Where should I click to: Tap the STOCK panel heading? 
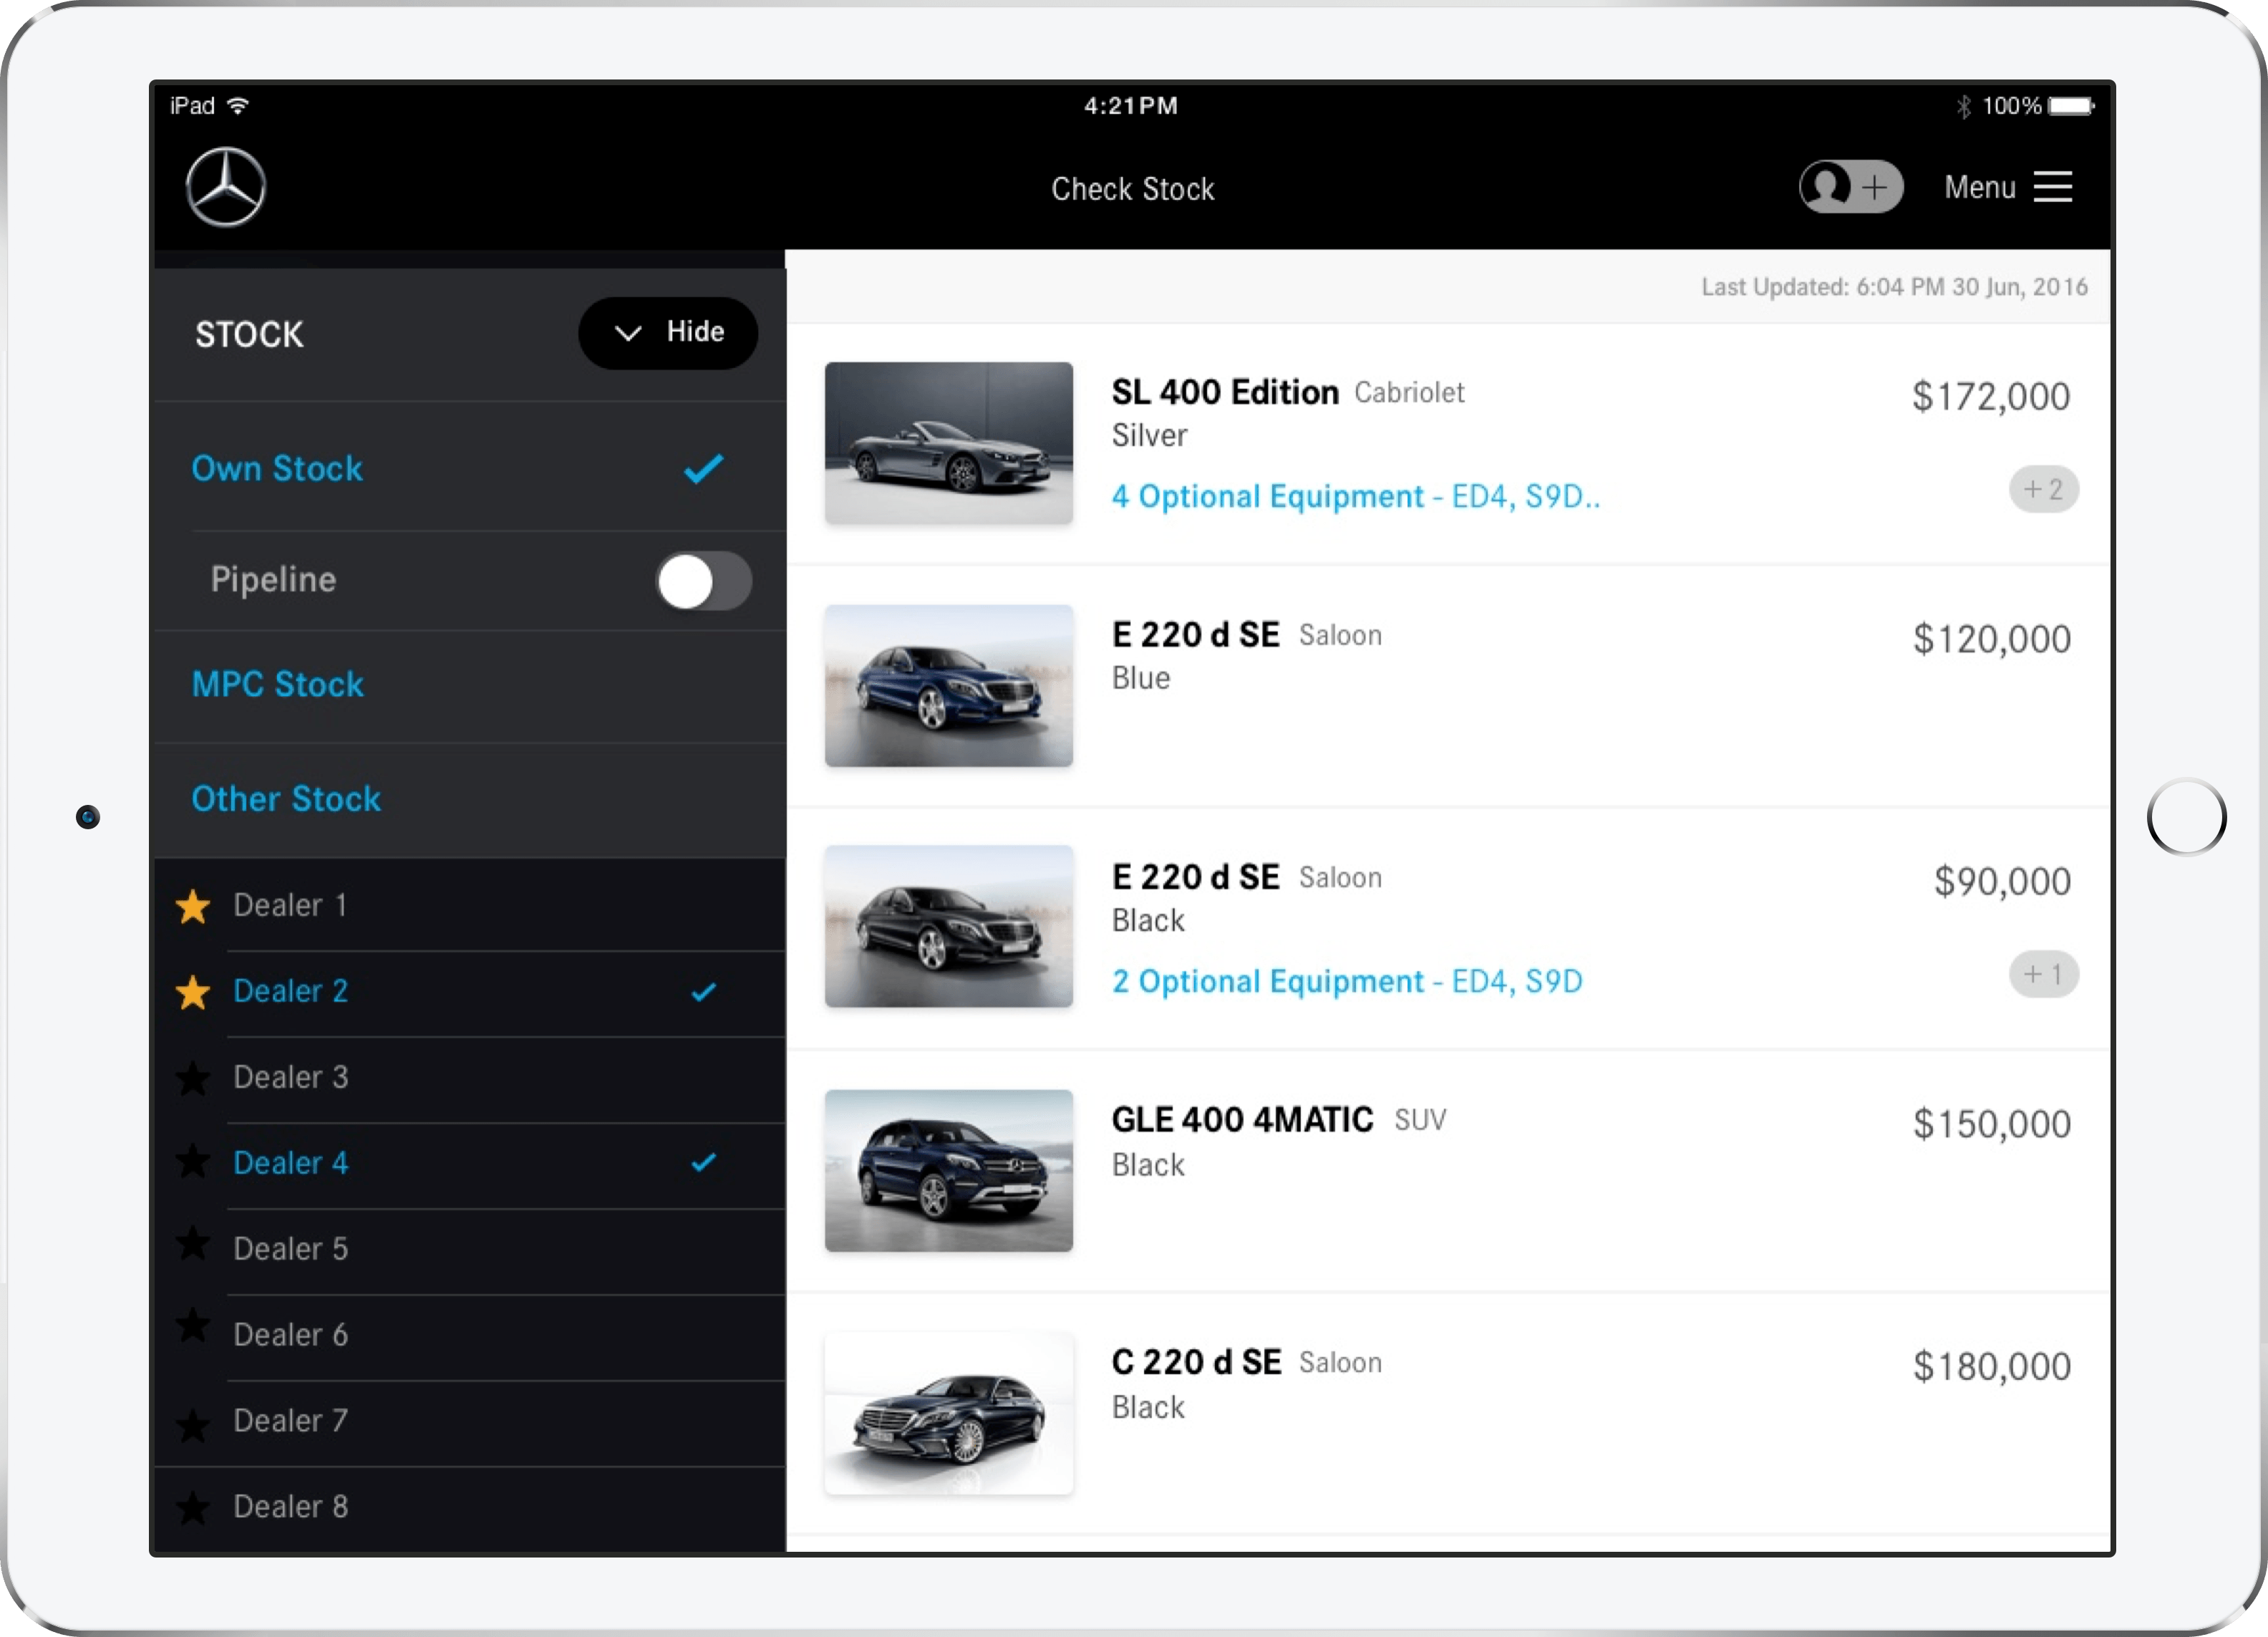[x=249, y=335]
